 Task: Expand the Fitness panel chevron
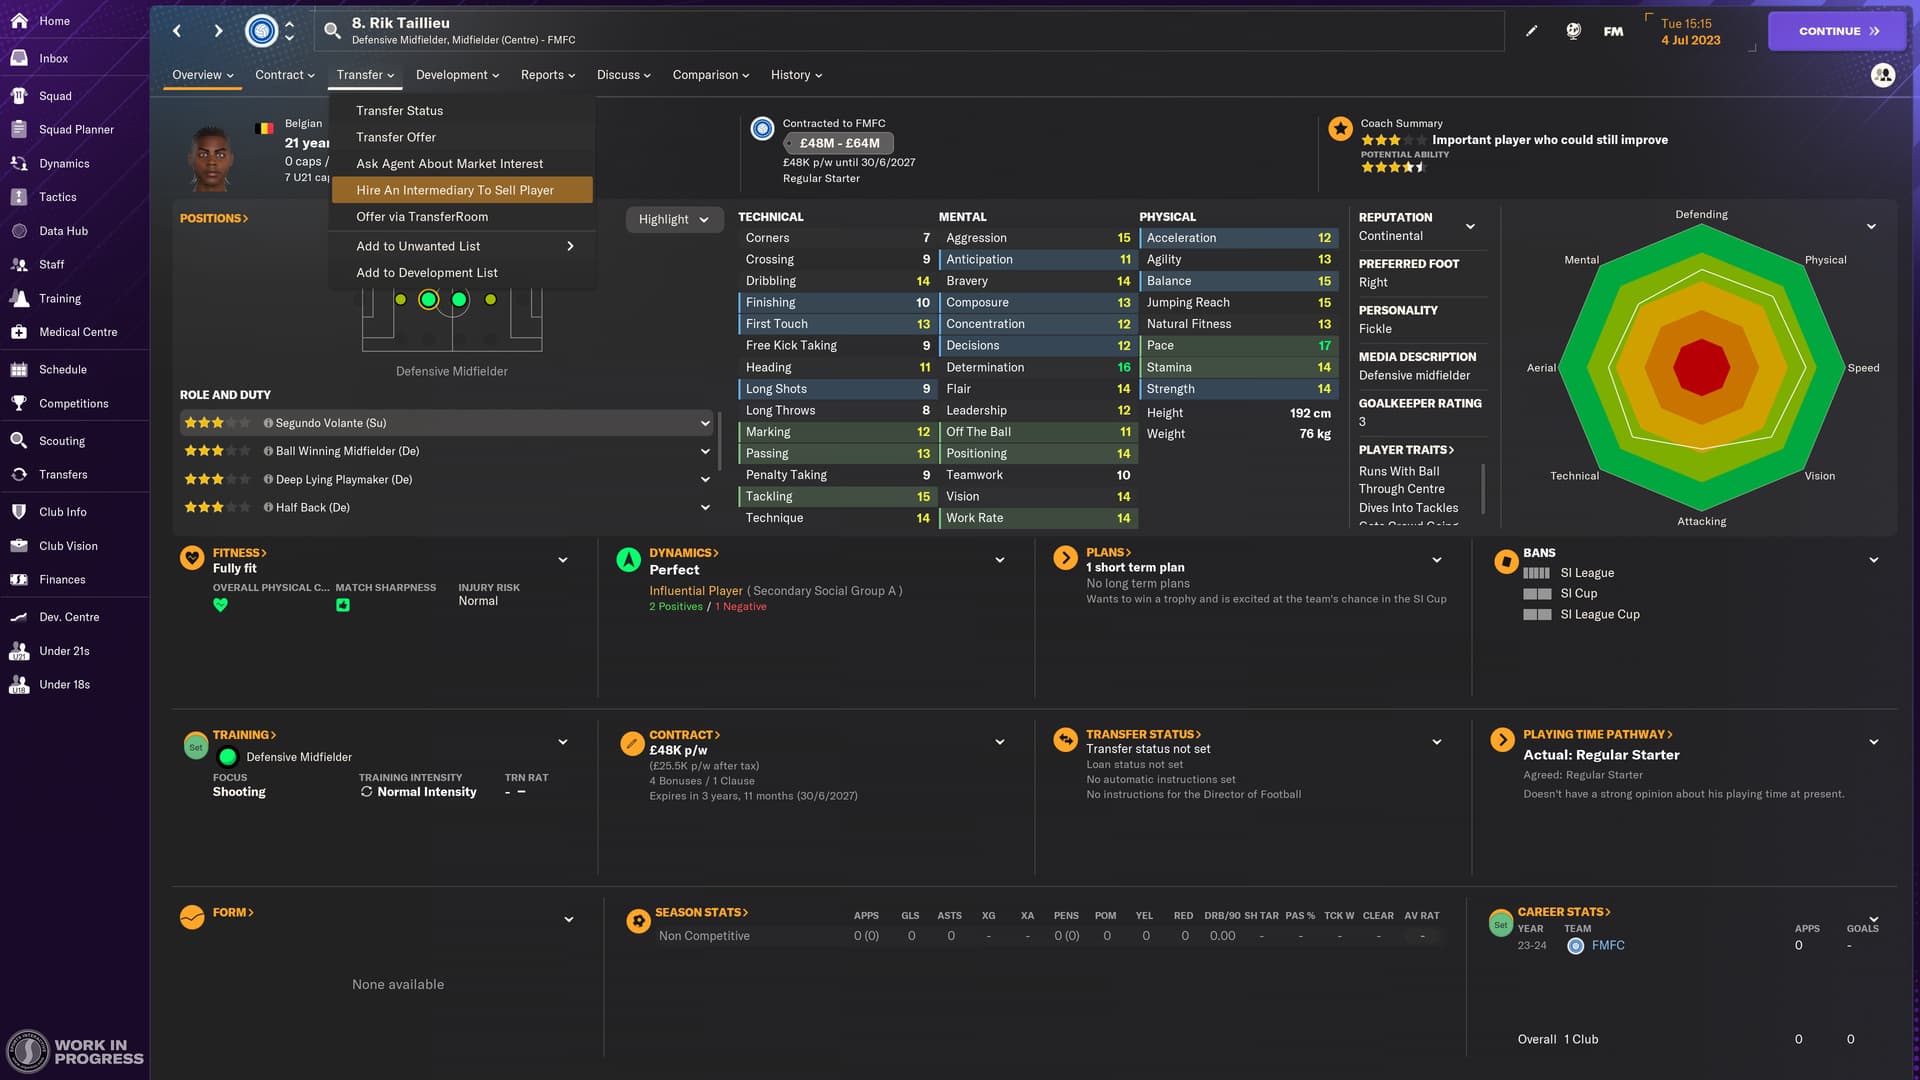coord(563,560)
